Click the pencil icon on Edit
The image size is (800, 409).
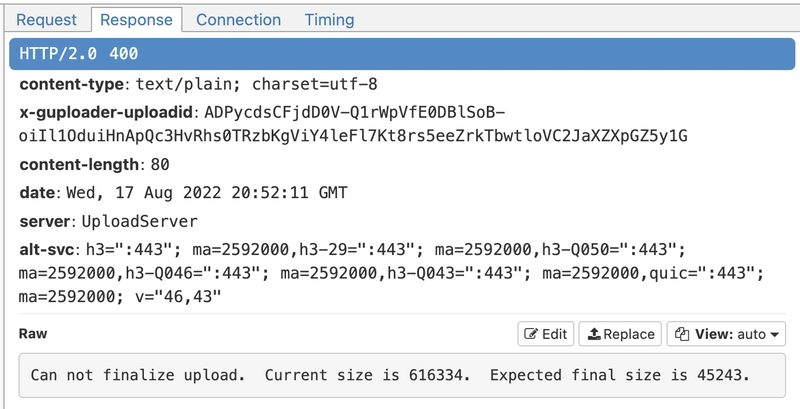click(531, 334)
